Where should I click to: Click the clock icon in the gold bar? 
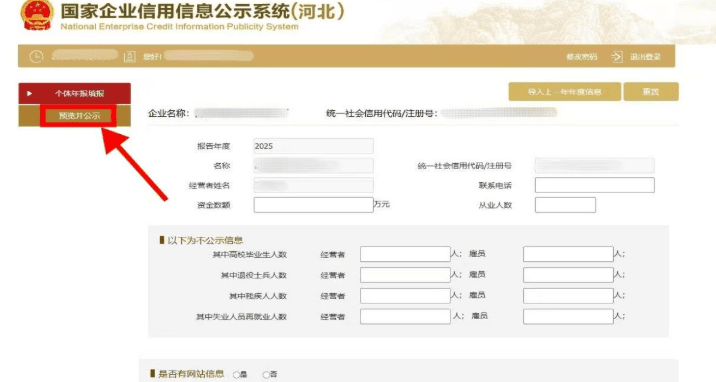37,57
